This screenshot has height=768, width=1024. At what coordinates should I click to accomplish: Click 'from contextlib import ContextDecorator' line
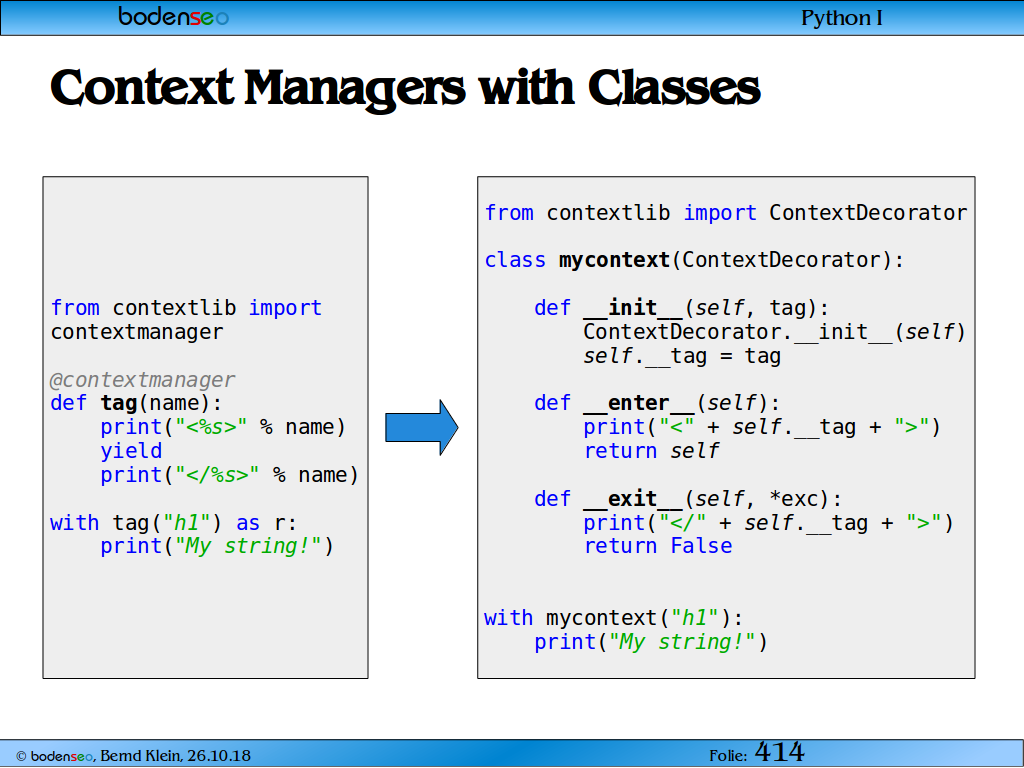(726, 213)
